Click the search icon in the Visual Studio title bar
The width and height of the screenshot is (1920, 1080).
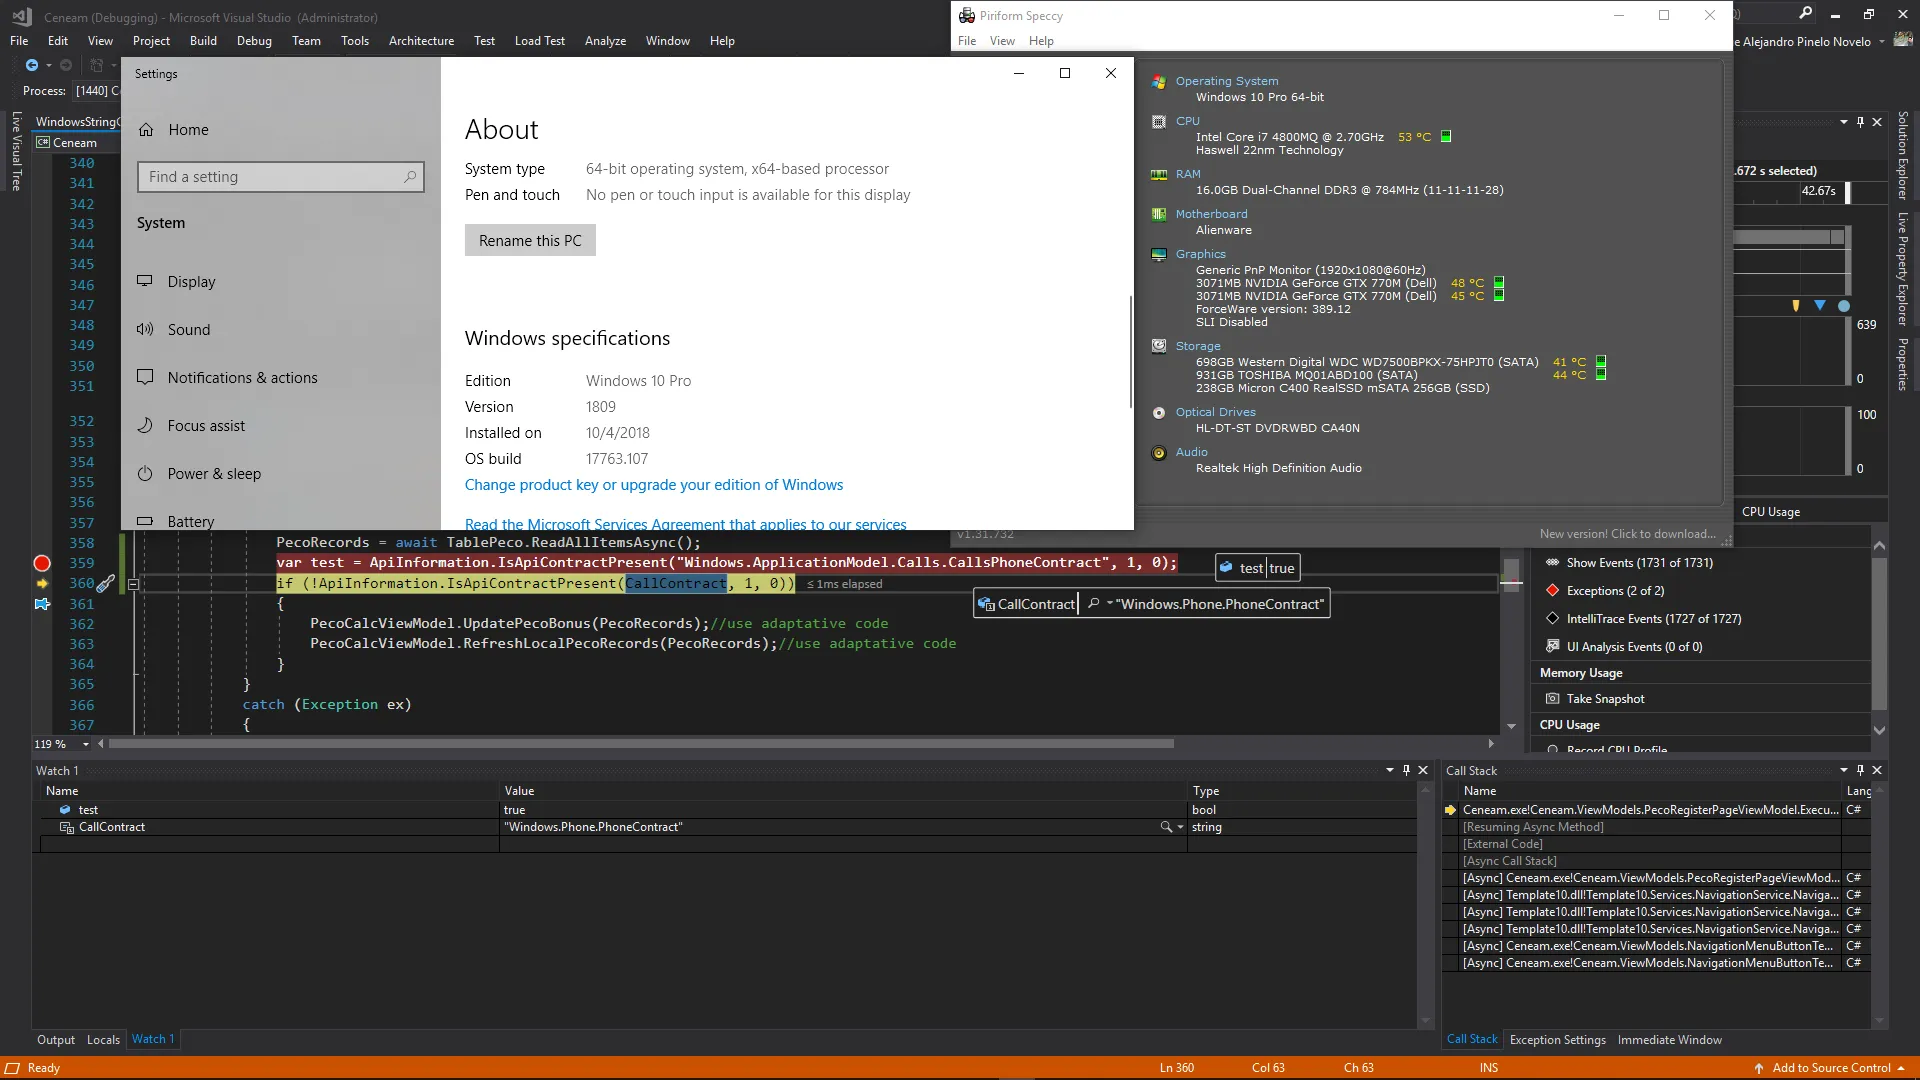tap(1805, 14)
